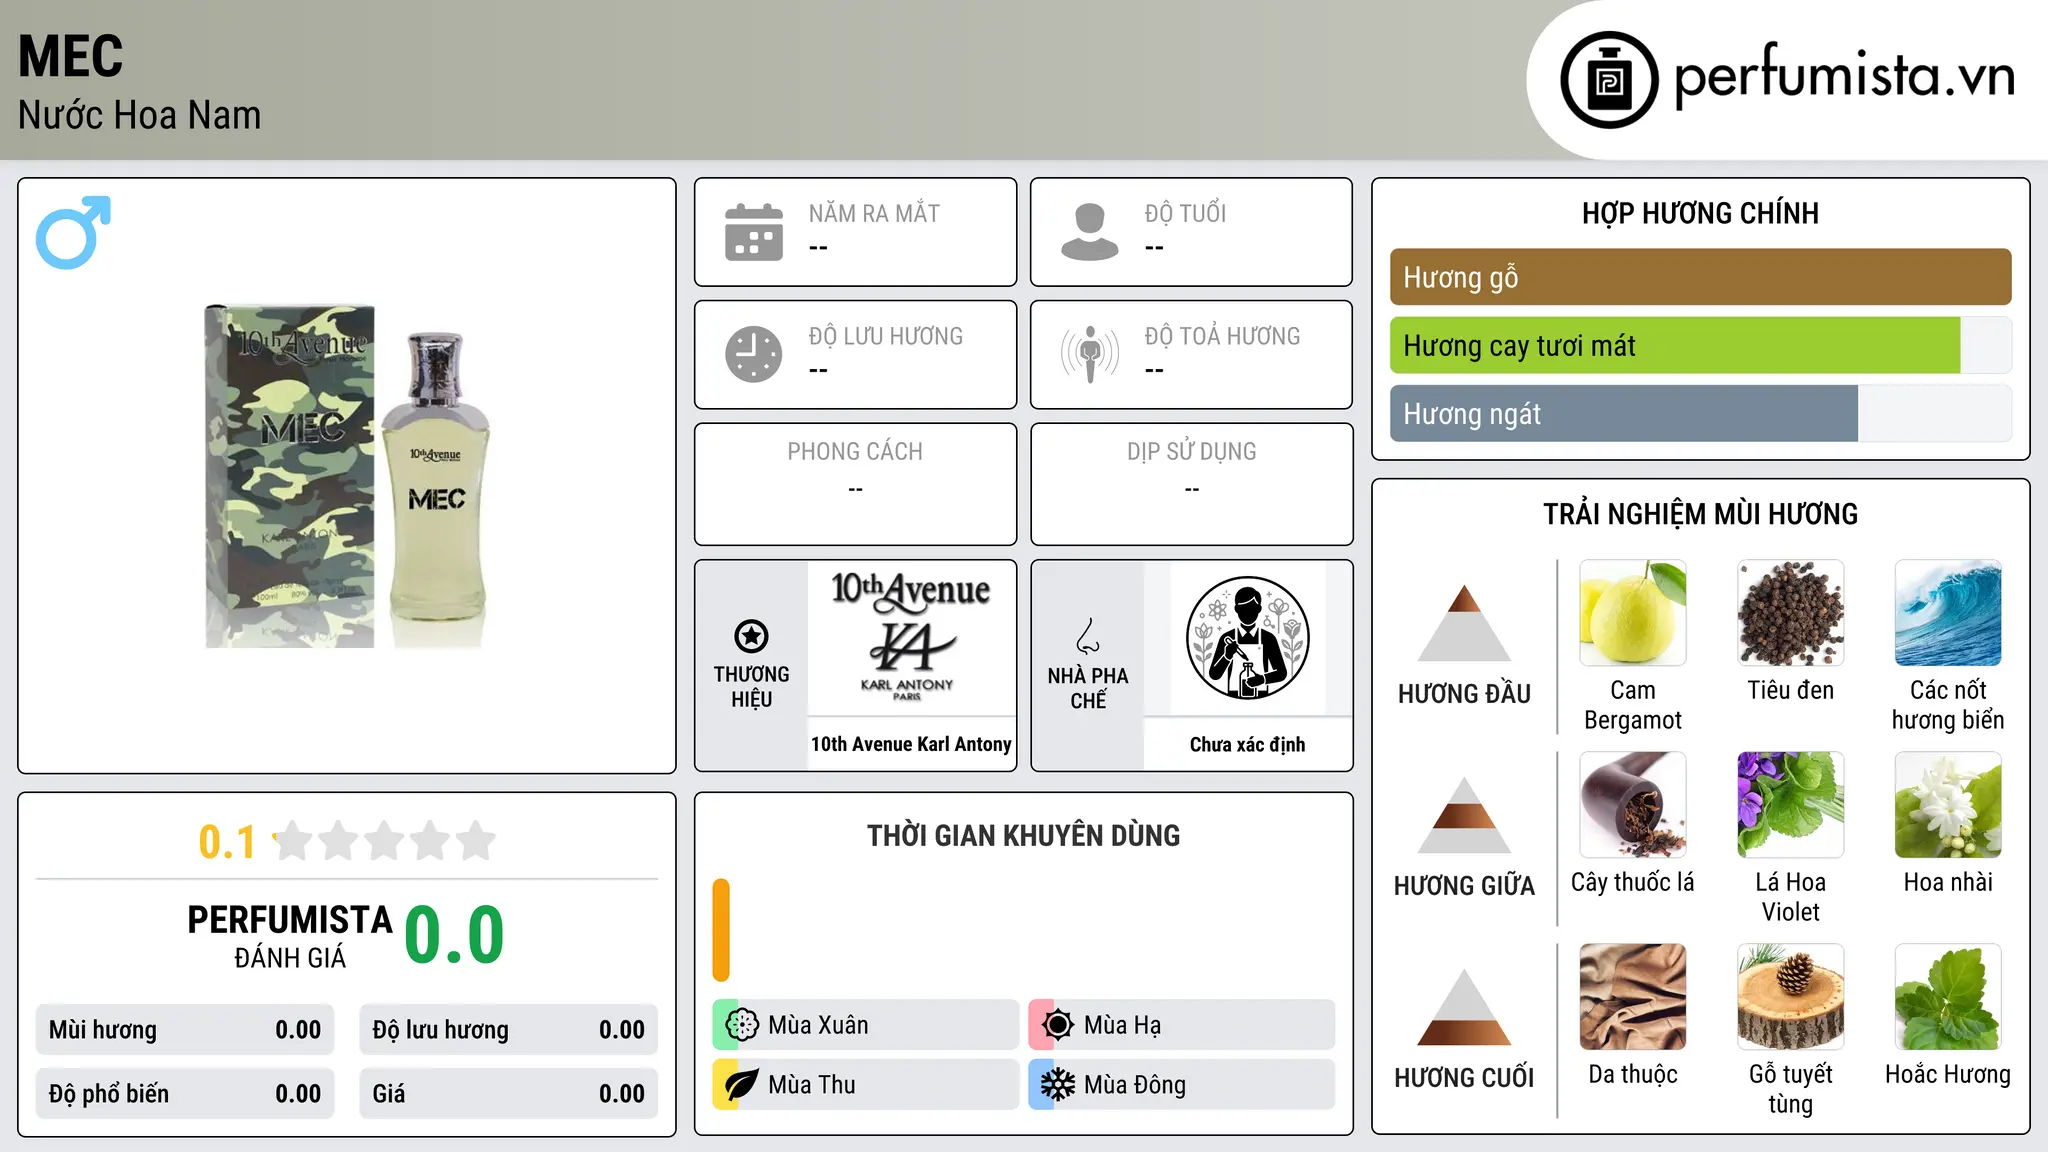Click the Giá score row
This screenshot has height=1152, width=2048.
(x=509, y=1094)
